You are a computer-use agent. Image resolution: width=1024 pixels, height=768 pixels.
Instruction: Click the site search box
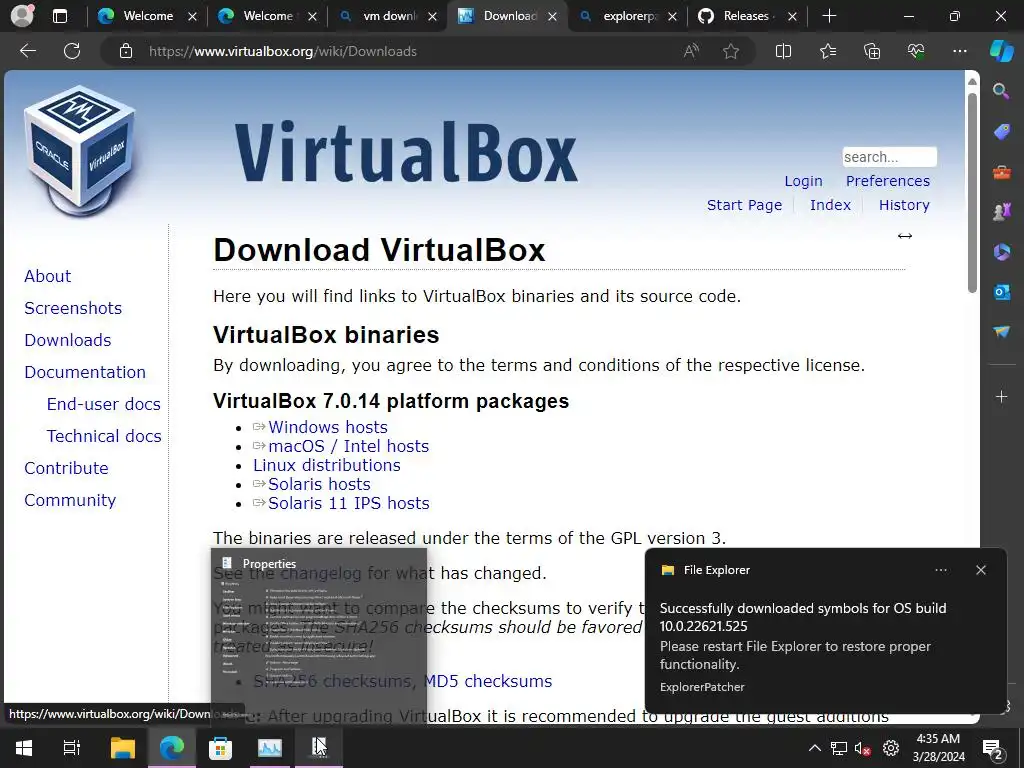pyautogui.click(x=889, y=157)
